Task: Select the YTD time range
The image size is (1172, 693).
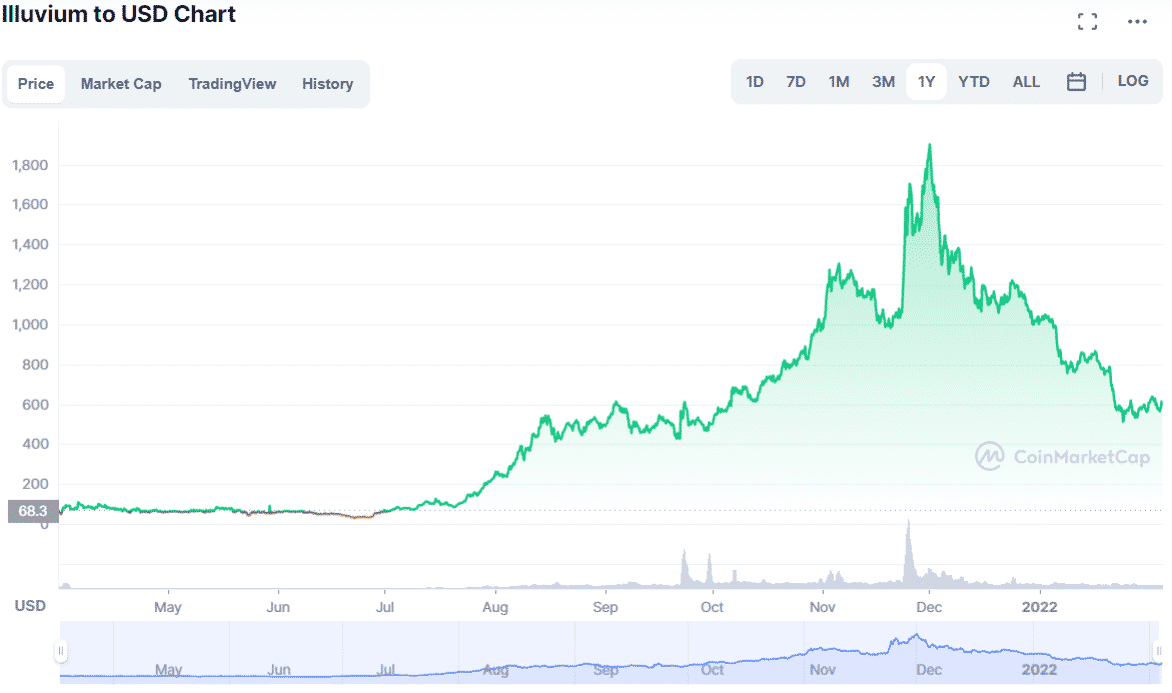Action: click(974, 81)
